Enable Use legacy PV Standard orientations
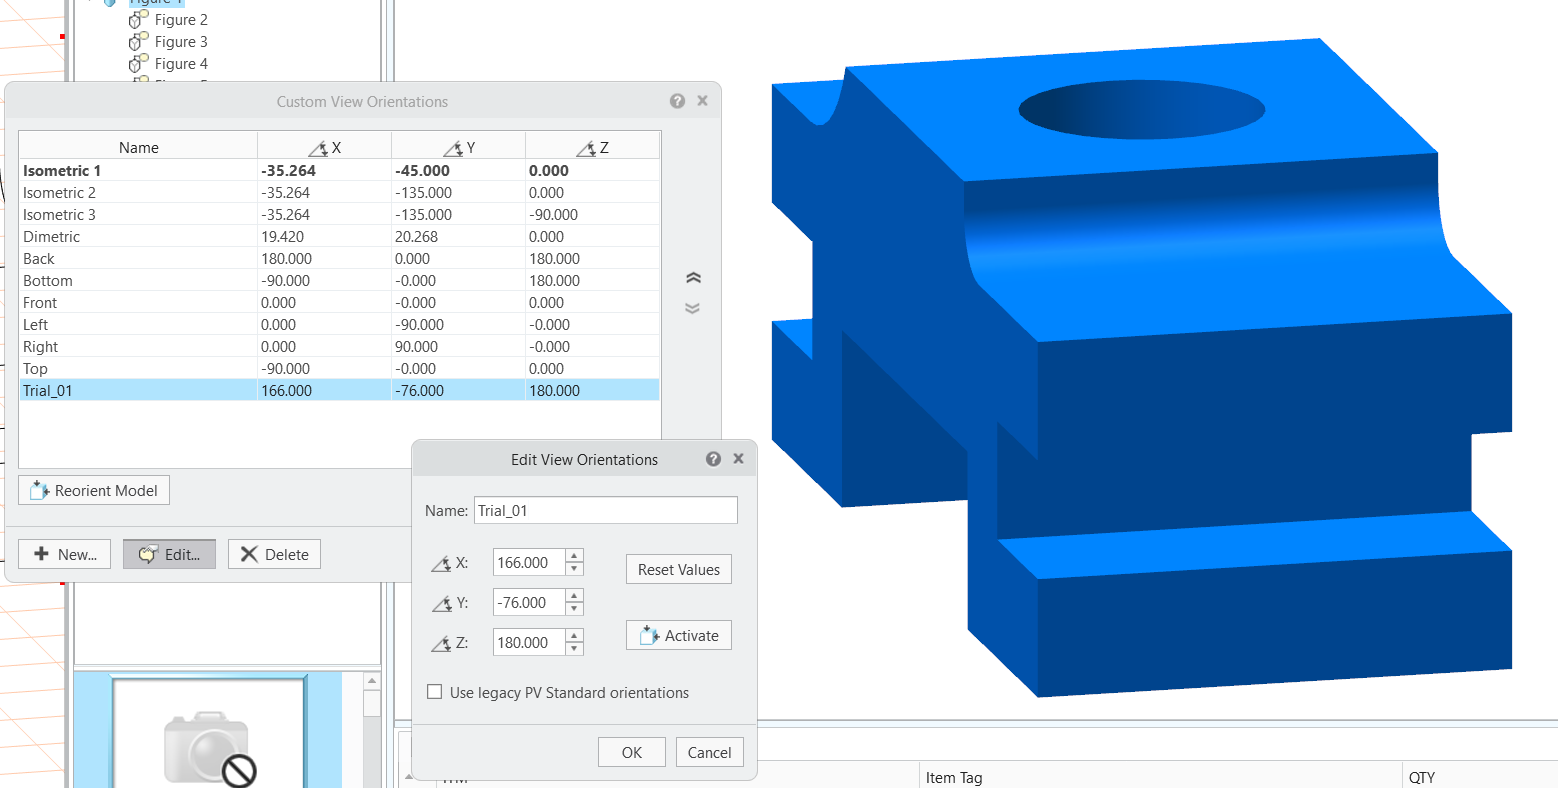This screenshot has width=1558, height=788. coord(434,691)
